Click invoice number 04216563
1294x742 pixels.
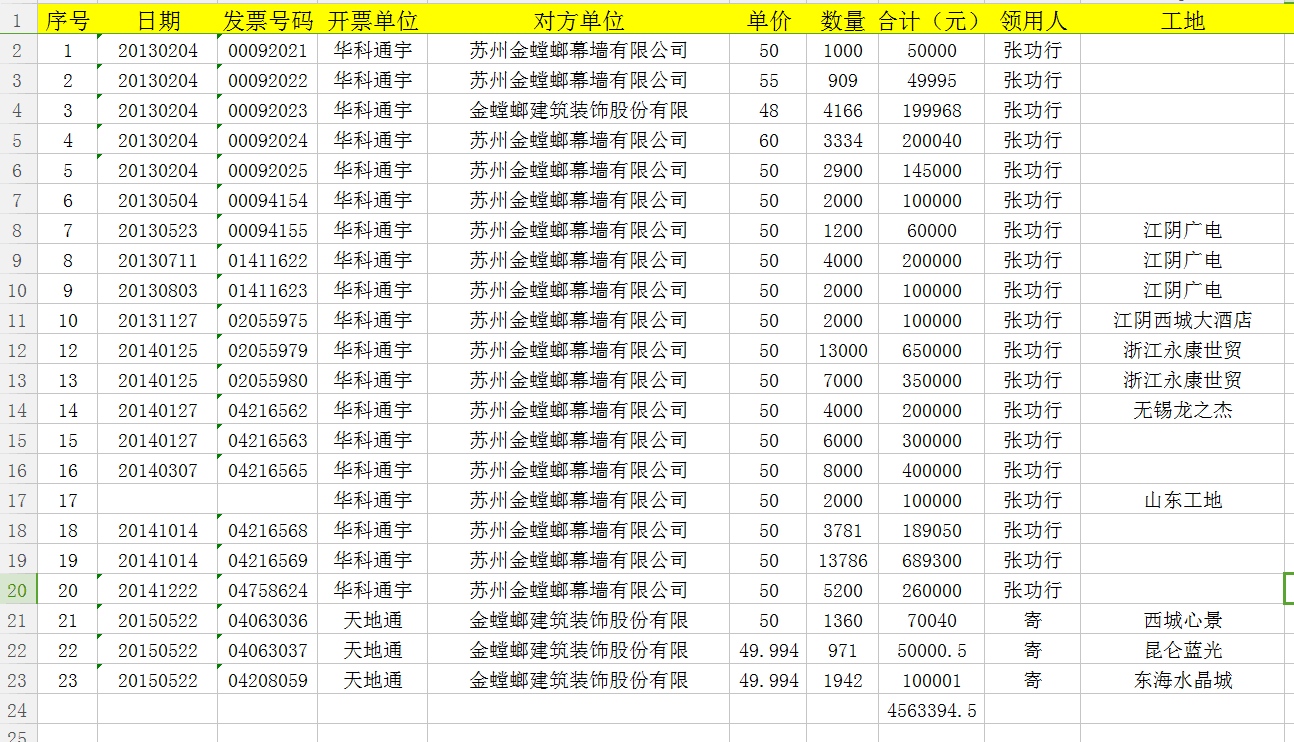click(x=268, y=440)
